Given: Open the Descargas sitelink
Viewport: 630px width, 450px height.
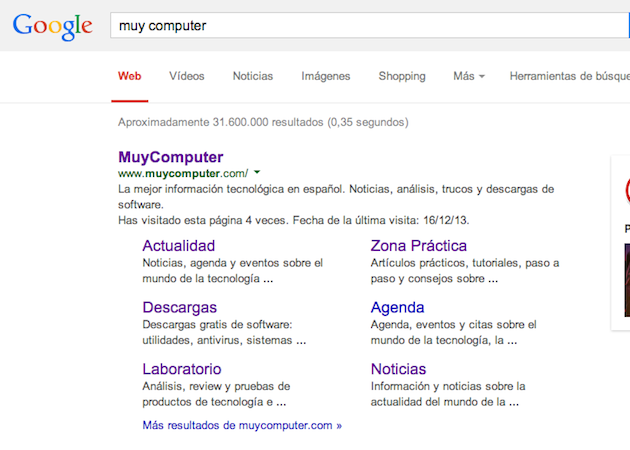Looking at the screenshot, I should click(179, 307).
